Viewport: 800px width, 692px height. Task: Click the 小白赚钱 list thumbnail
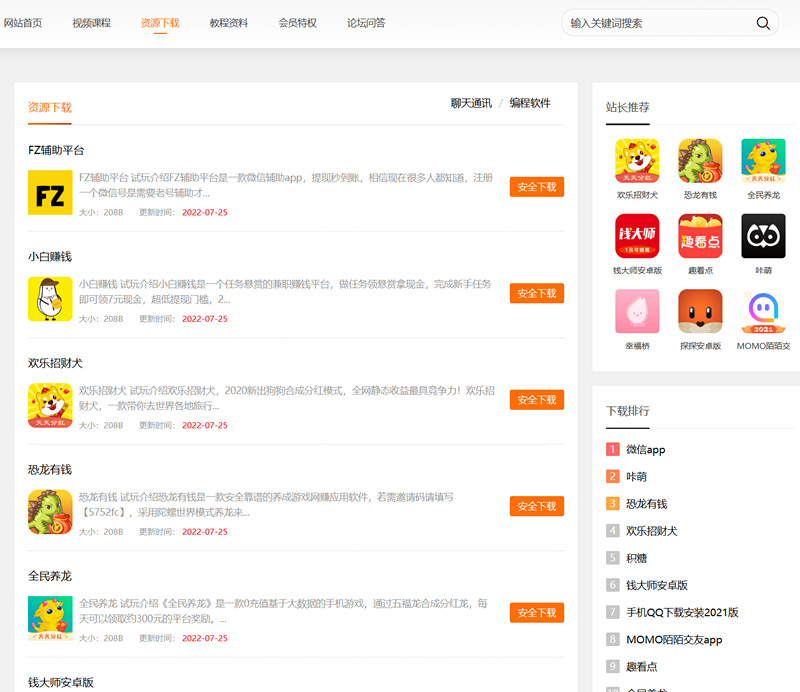pyautogui.click(x=50, y=294)
